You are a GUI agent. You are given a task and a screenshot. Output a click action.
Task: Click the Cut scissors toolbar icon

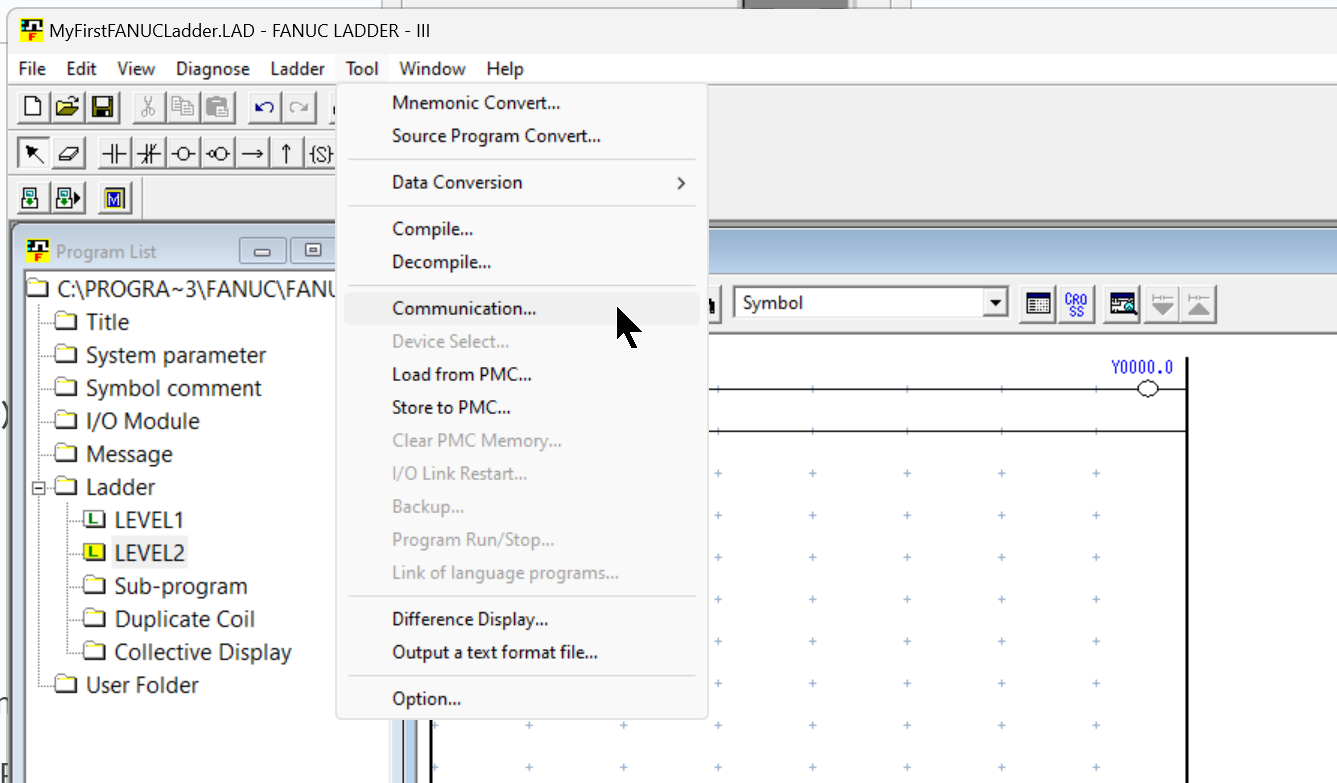tap(147, 107)
